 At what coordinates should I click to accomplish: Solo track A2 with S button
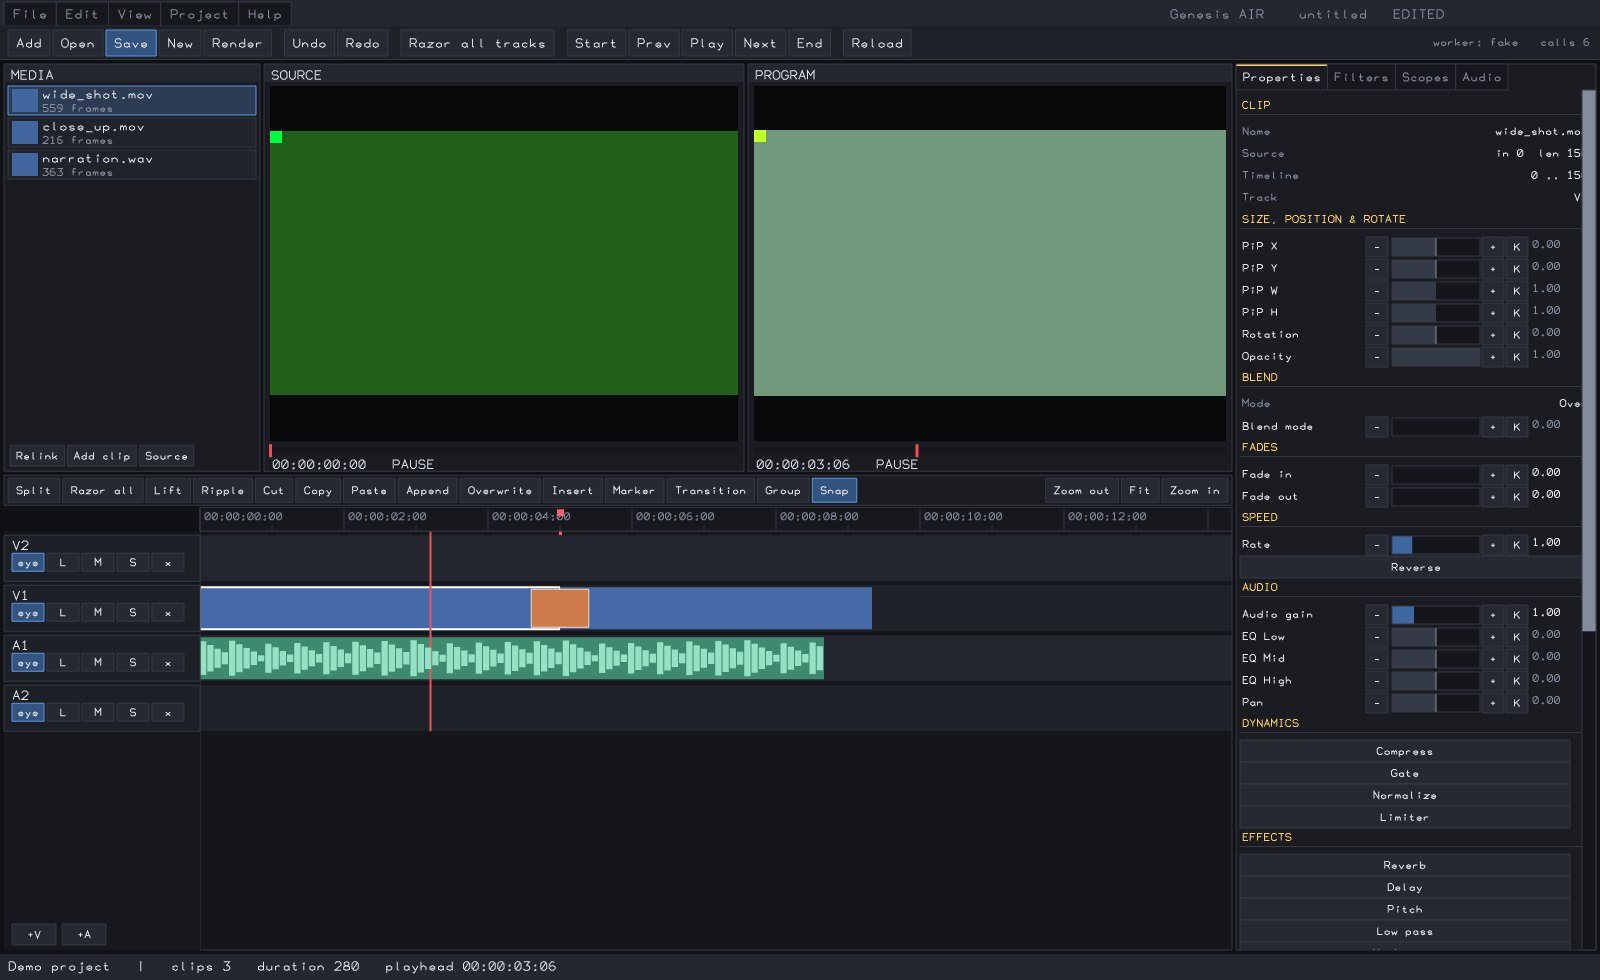(x=133, y=713)
